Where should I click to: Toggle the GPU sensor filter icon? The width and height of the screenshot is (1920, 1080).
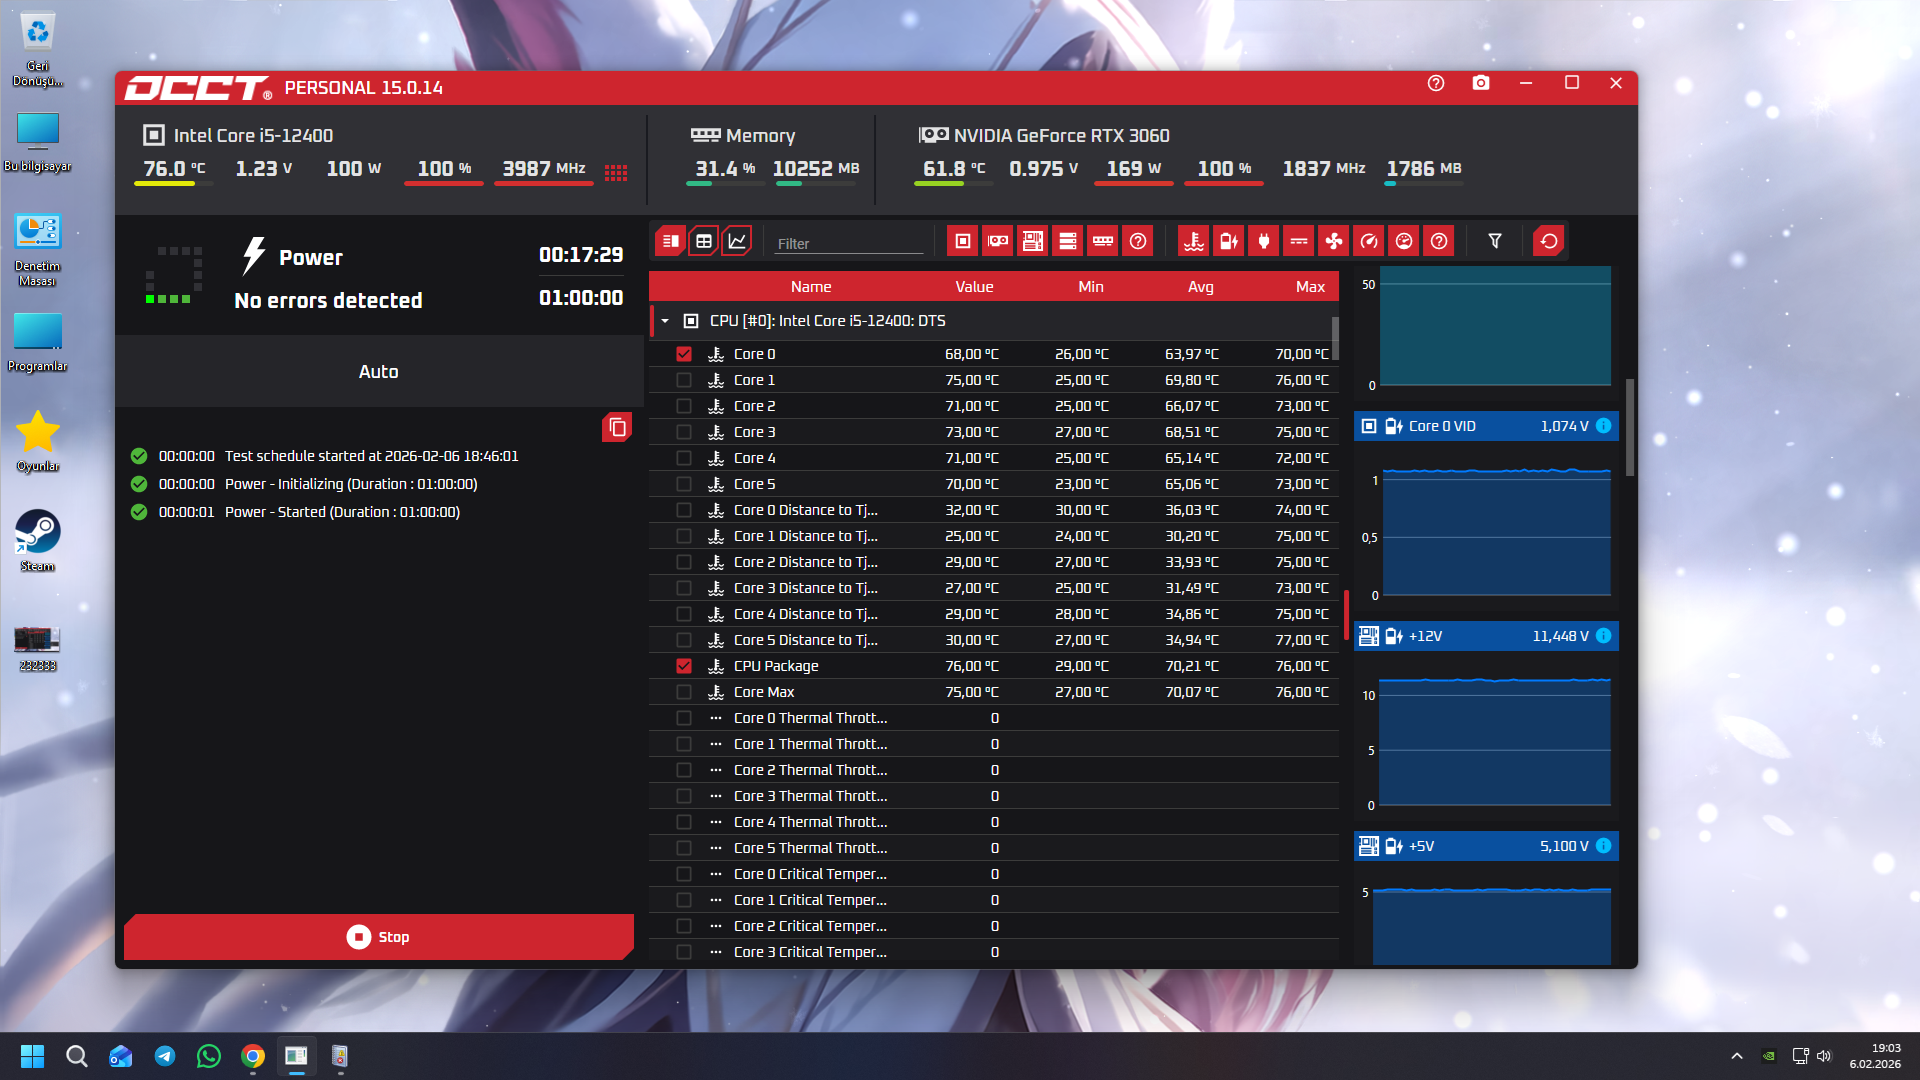pos(997,241)
